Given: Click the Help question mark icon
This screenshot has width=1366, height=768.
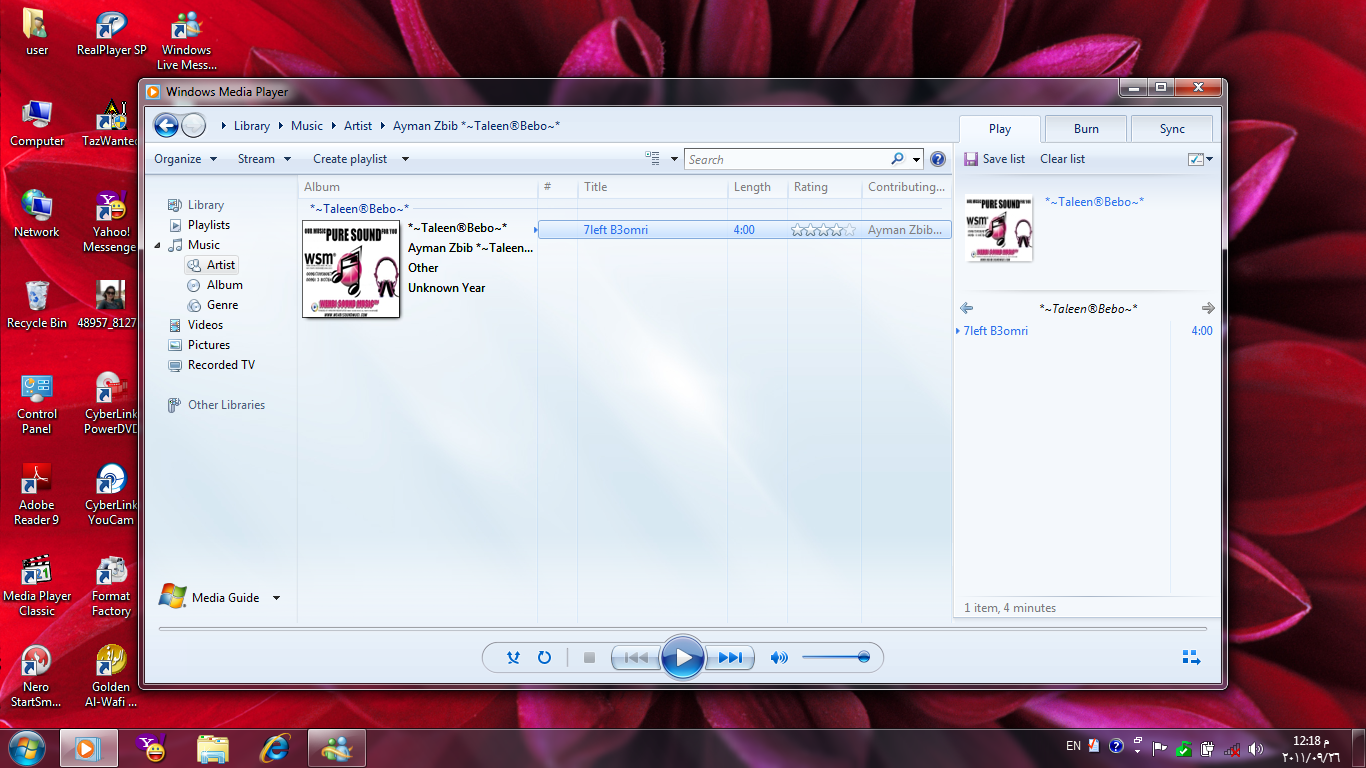Looking at the screenshot, I should pos(937,159).
